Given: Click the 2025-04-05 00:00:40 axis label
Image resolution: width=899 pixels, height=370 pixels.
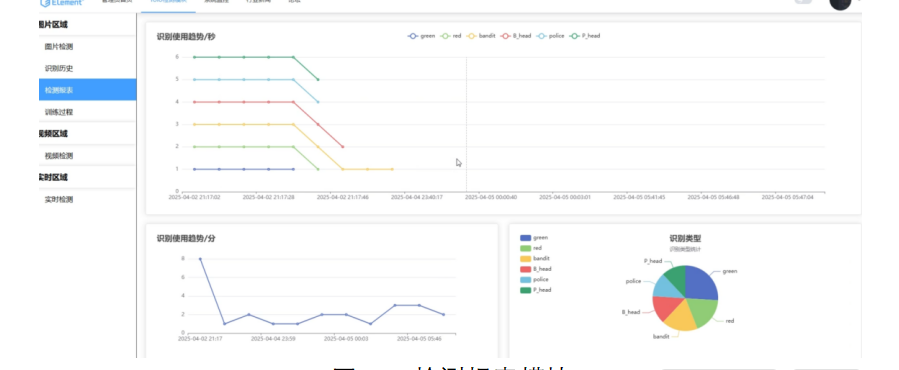Looking at the screenshot, I should point(491,197).
